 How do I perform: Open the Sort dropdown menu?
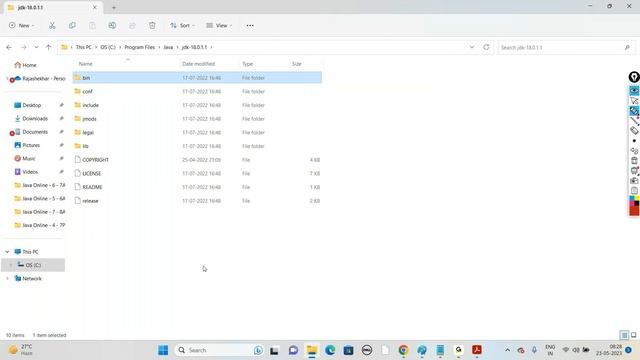pos(182,25)
